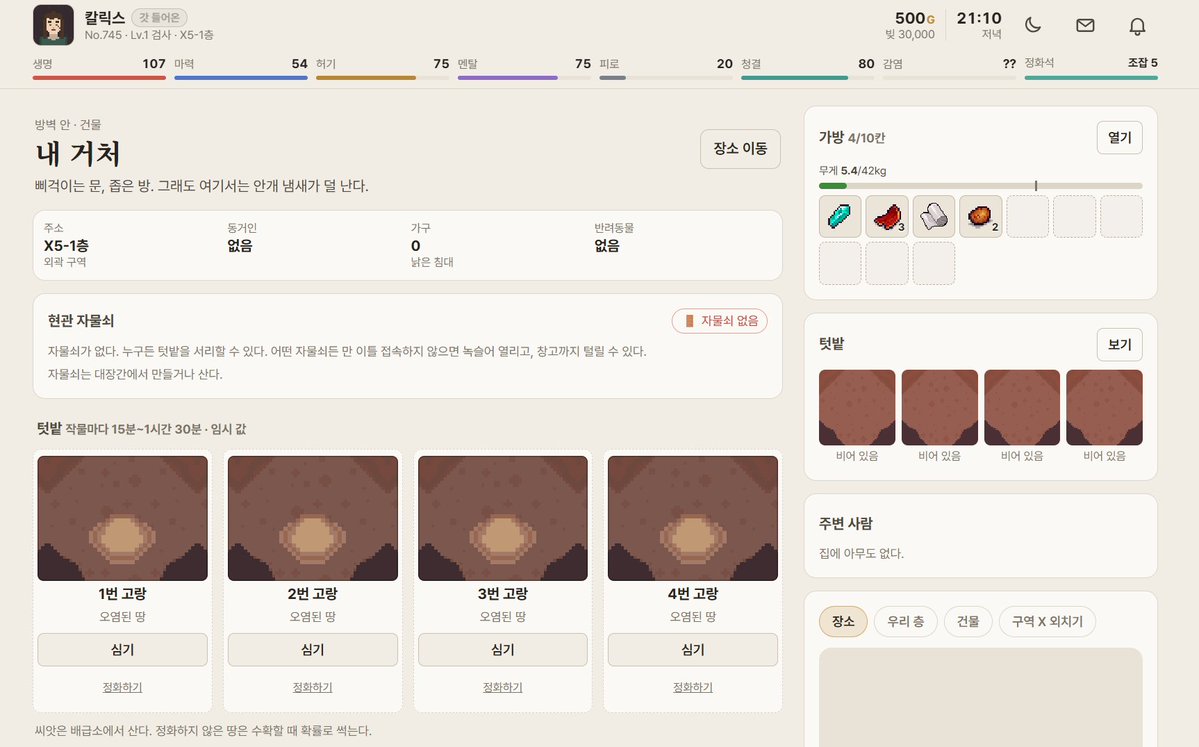Click the 정화석 status bar
Image resolution: width=1199 pixels, height=747 pixels.
coord(1091,77)
